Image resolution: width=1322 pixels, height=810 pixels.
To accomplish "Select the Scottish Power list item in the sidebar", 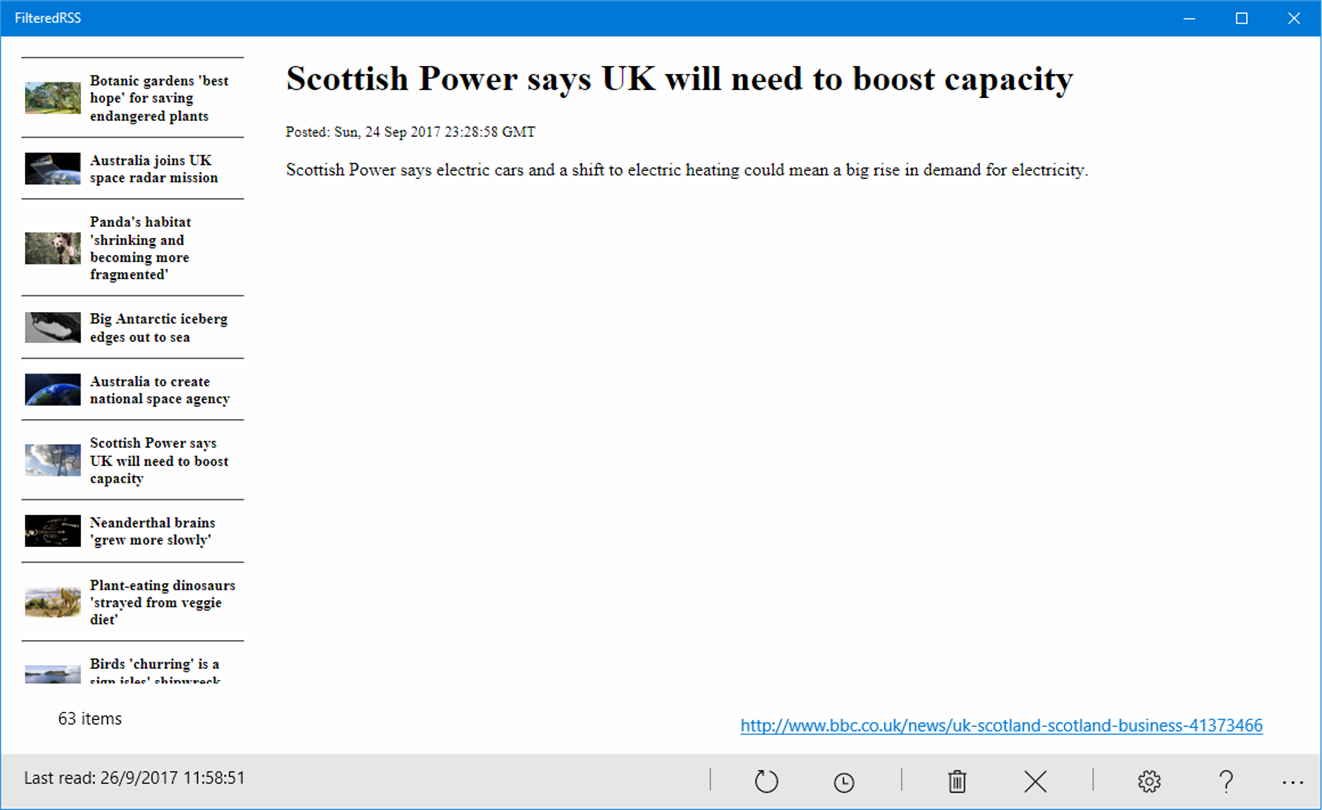I will pos(133,461).
